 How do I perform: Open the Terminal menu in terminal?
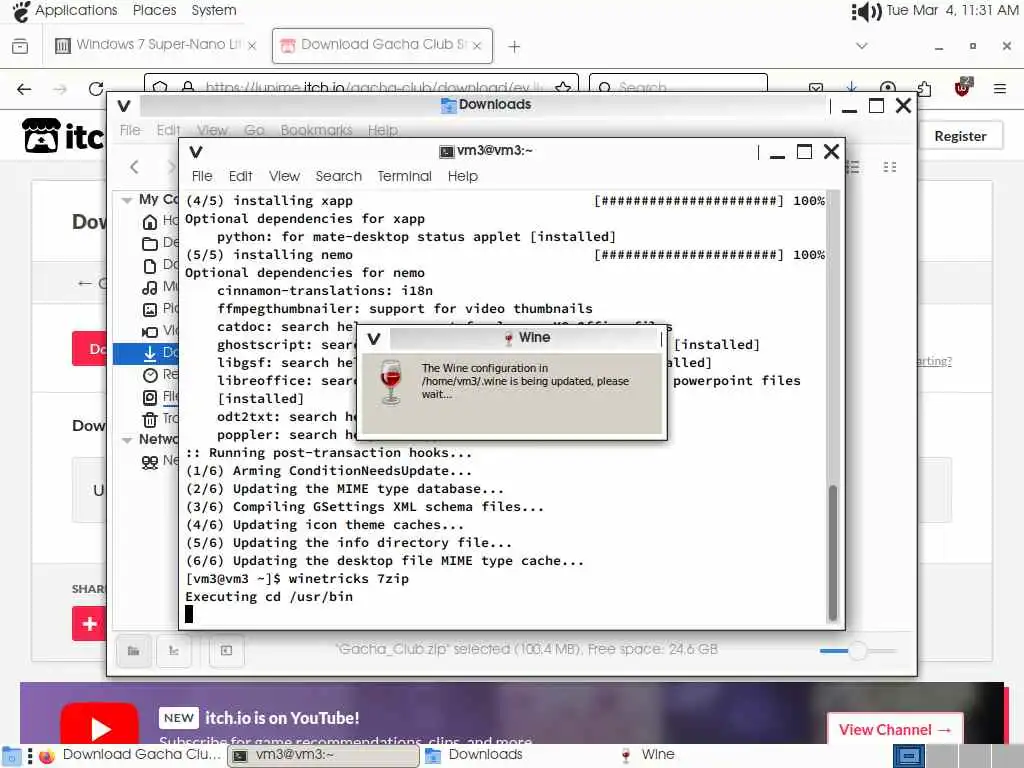pyautogui.click(x=404, y=176)
